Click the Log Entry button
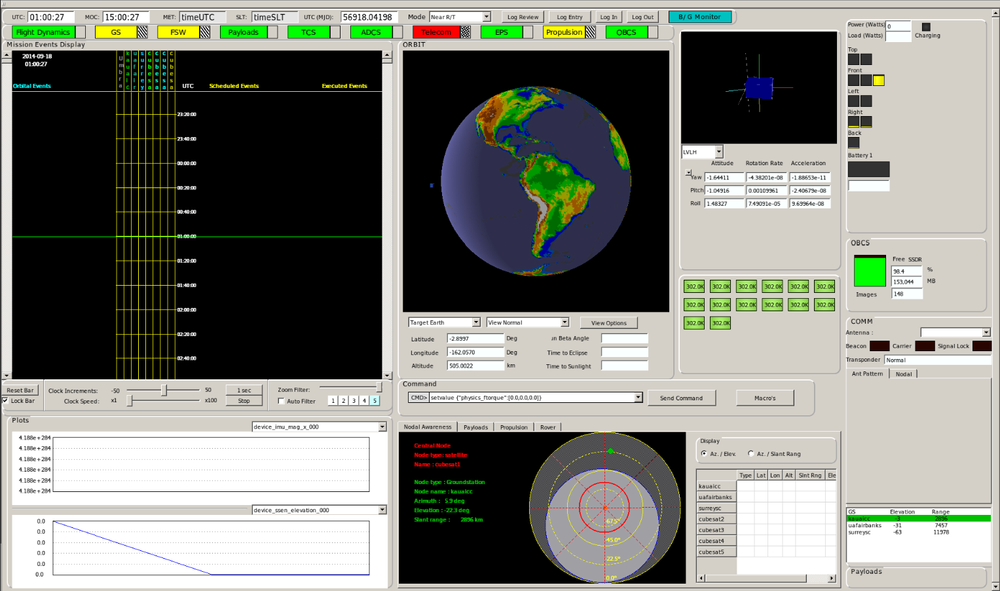 click(570, 17)
